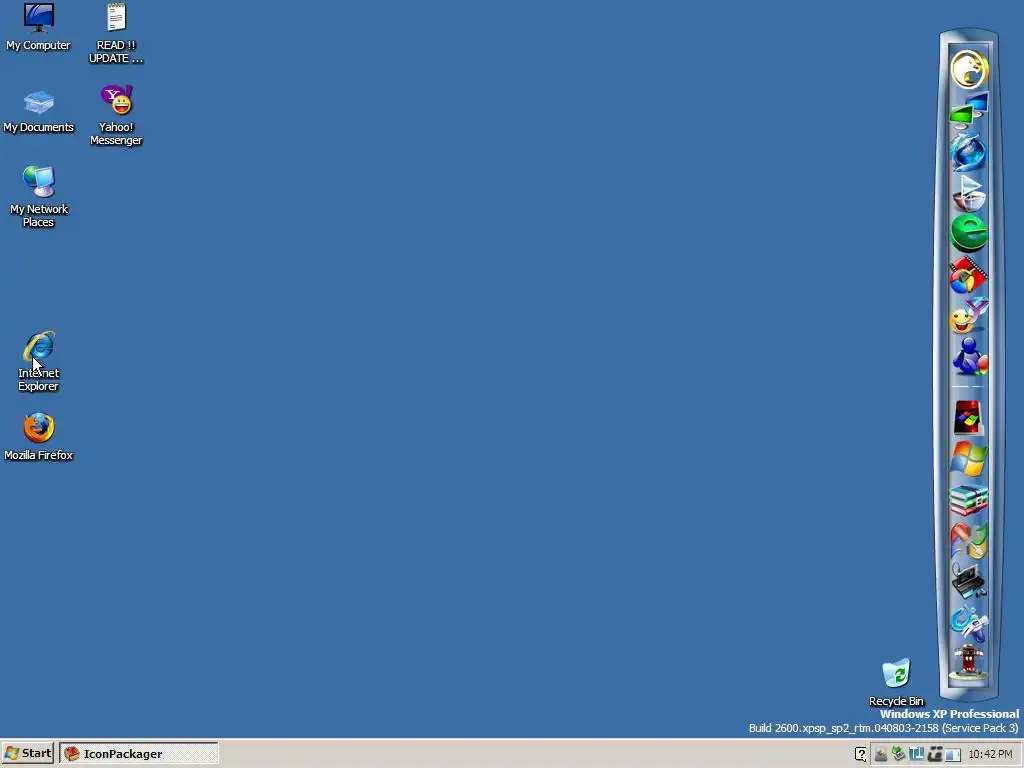Click the blue messenger buddy dock icon
The height and width of the screenshot is (768, 1024).
pyautogui.click(x=969, y=357)
